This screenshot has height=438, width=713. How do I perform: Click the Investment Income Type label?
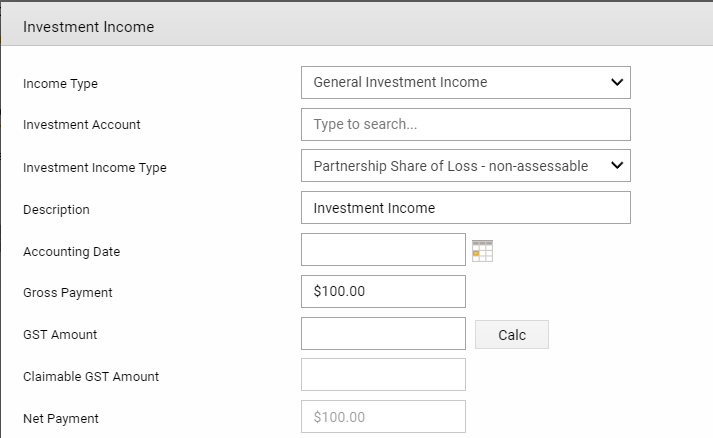point(95,168)
